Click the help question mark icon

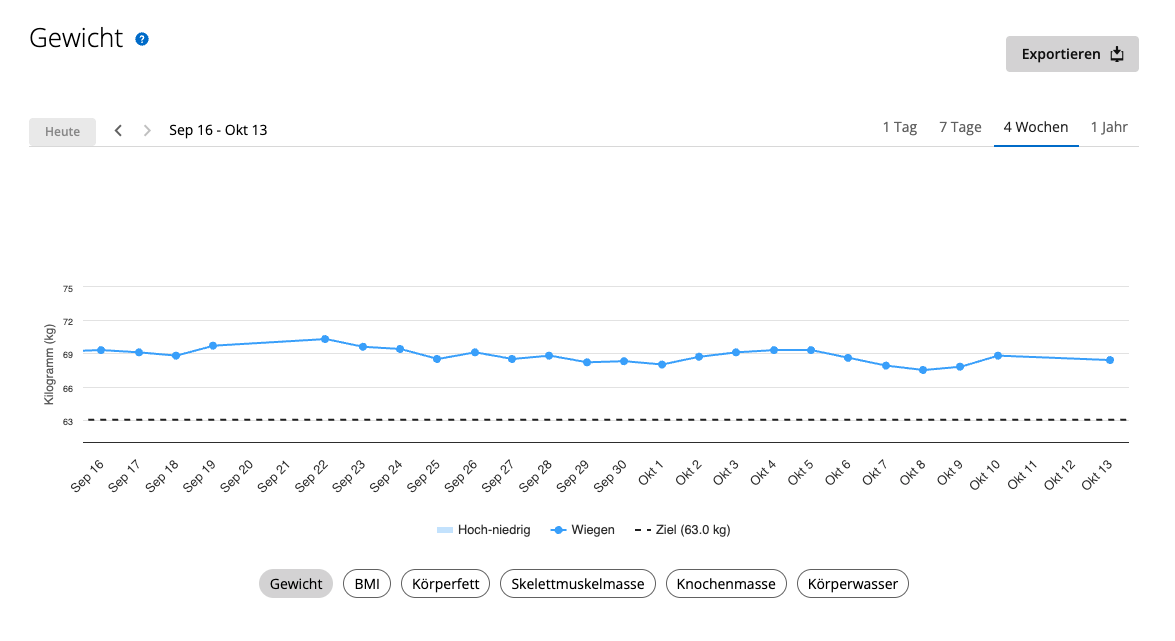[142, 39]
